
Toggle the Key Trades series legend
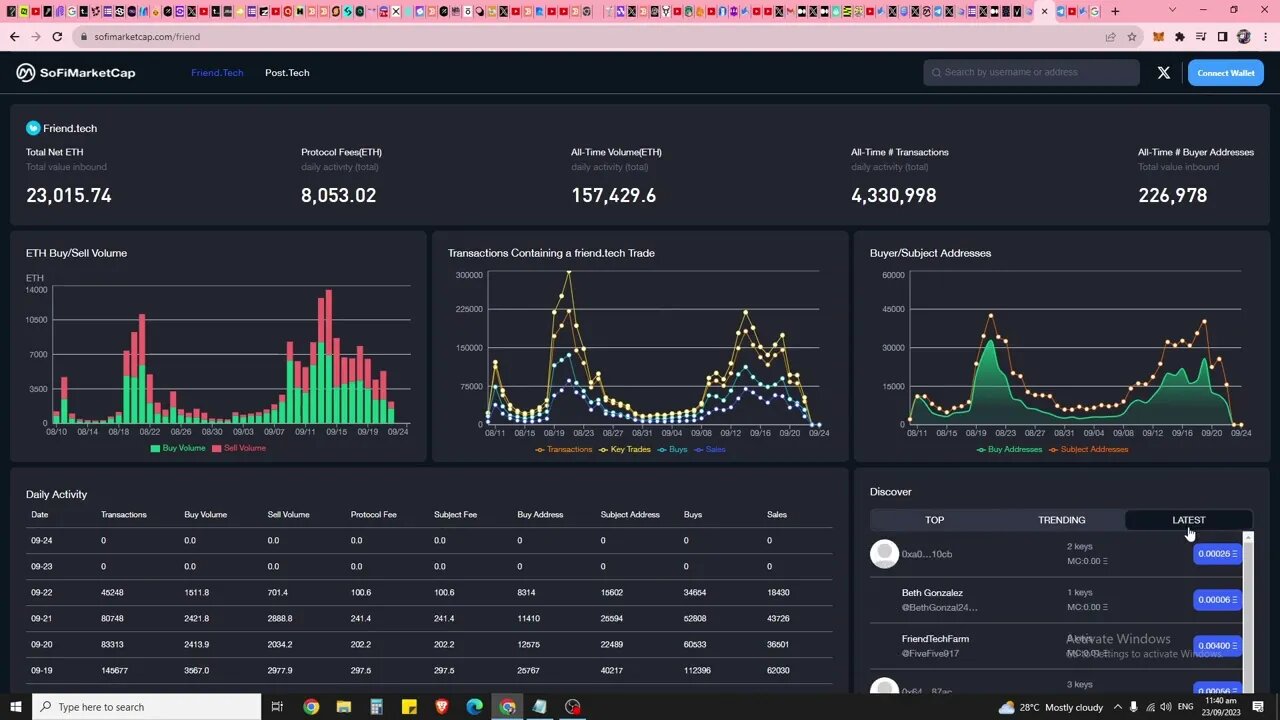point(624,449)
